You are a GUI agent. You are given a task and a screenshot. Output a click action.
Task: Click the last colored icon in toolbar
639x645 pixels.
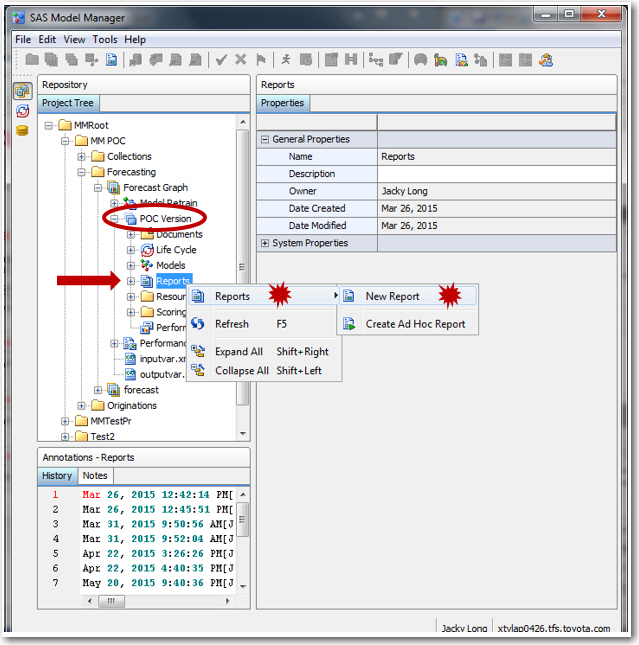point(546,60)
